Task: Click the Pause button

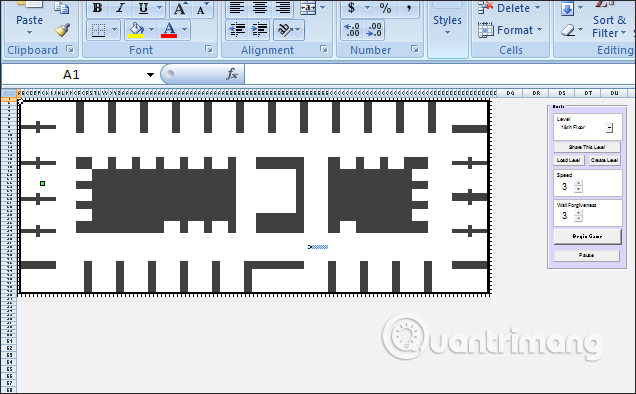Action: 587,255
